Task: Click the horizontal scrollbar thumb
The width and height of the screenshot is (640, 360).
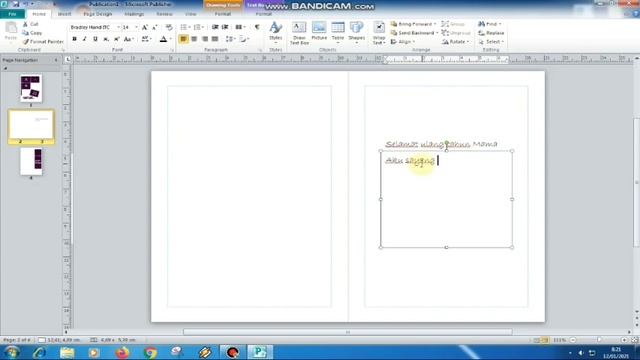Action: coord(347,332)
